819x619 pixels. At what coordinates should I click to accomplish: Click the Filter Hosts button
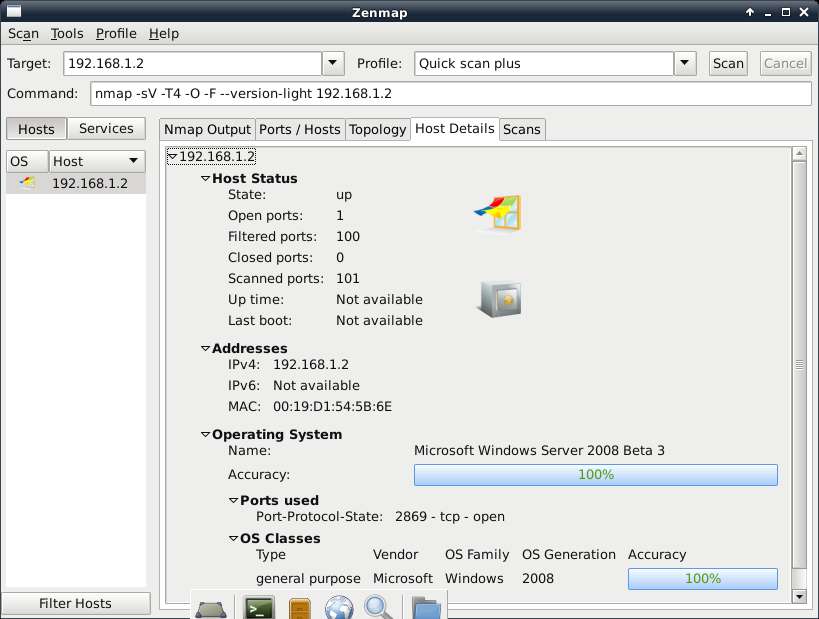point(75,603)
